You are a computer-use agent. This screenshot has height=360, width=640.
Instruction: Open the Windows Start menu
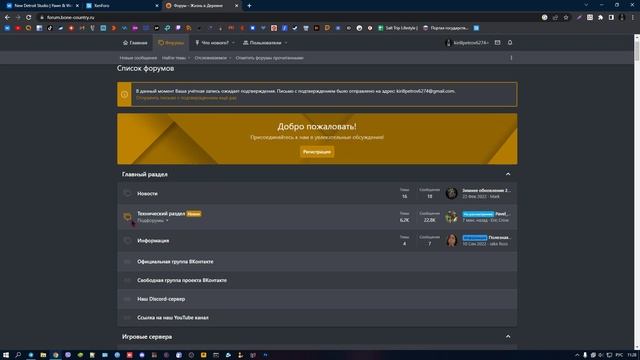(x=6, y=355)
